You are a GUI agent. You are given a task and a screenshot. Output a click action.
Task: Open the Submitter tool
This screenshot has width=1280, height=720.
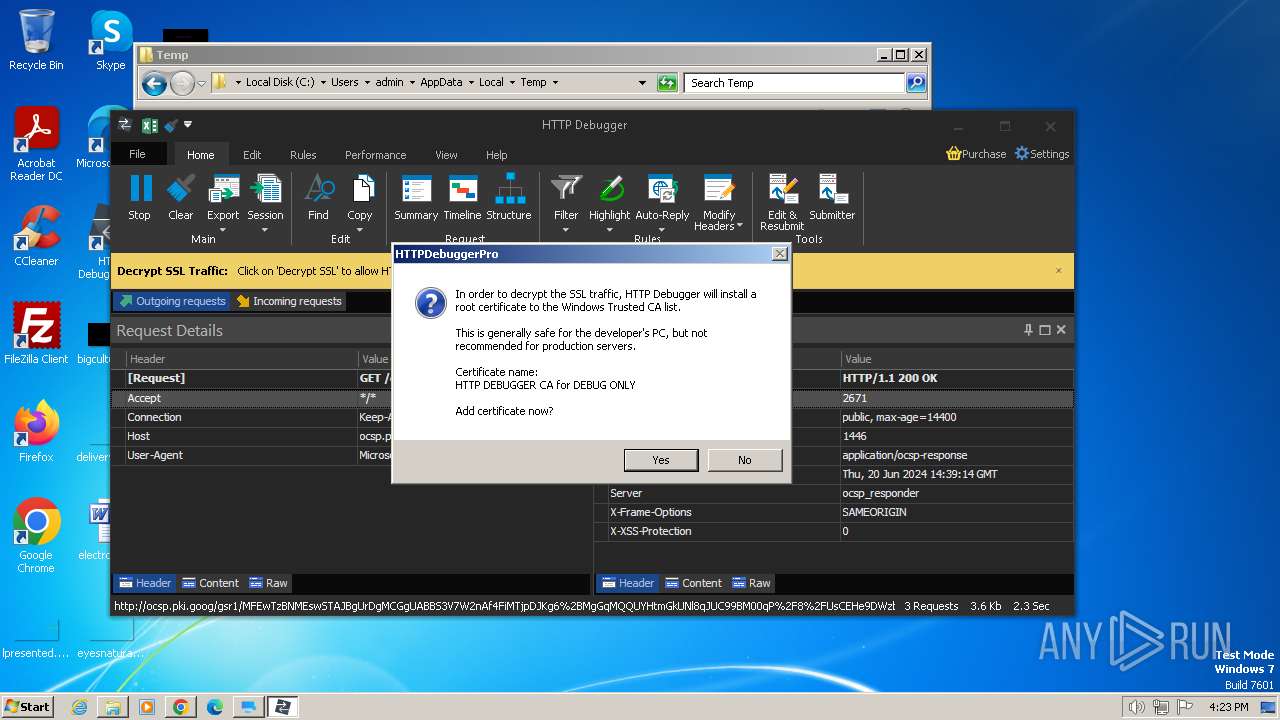click(x=832, y=197)
